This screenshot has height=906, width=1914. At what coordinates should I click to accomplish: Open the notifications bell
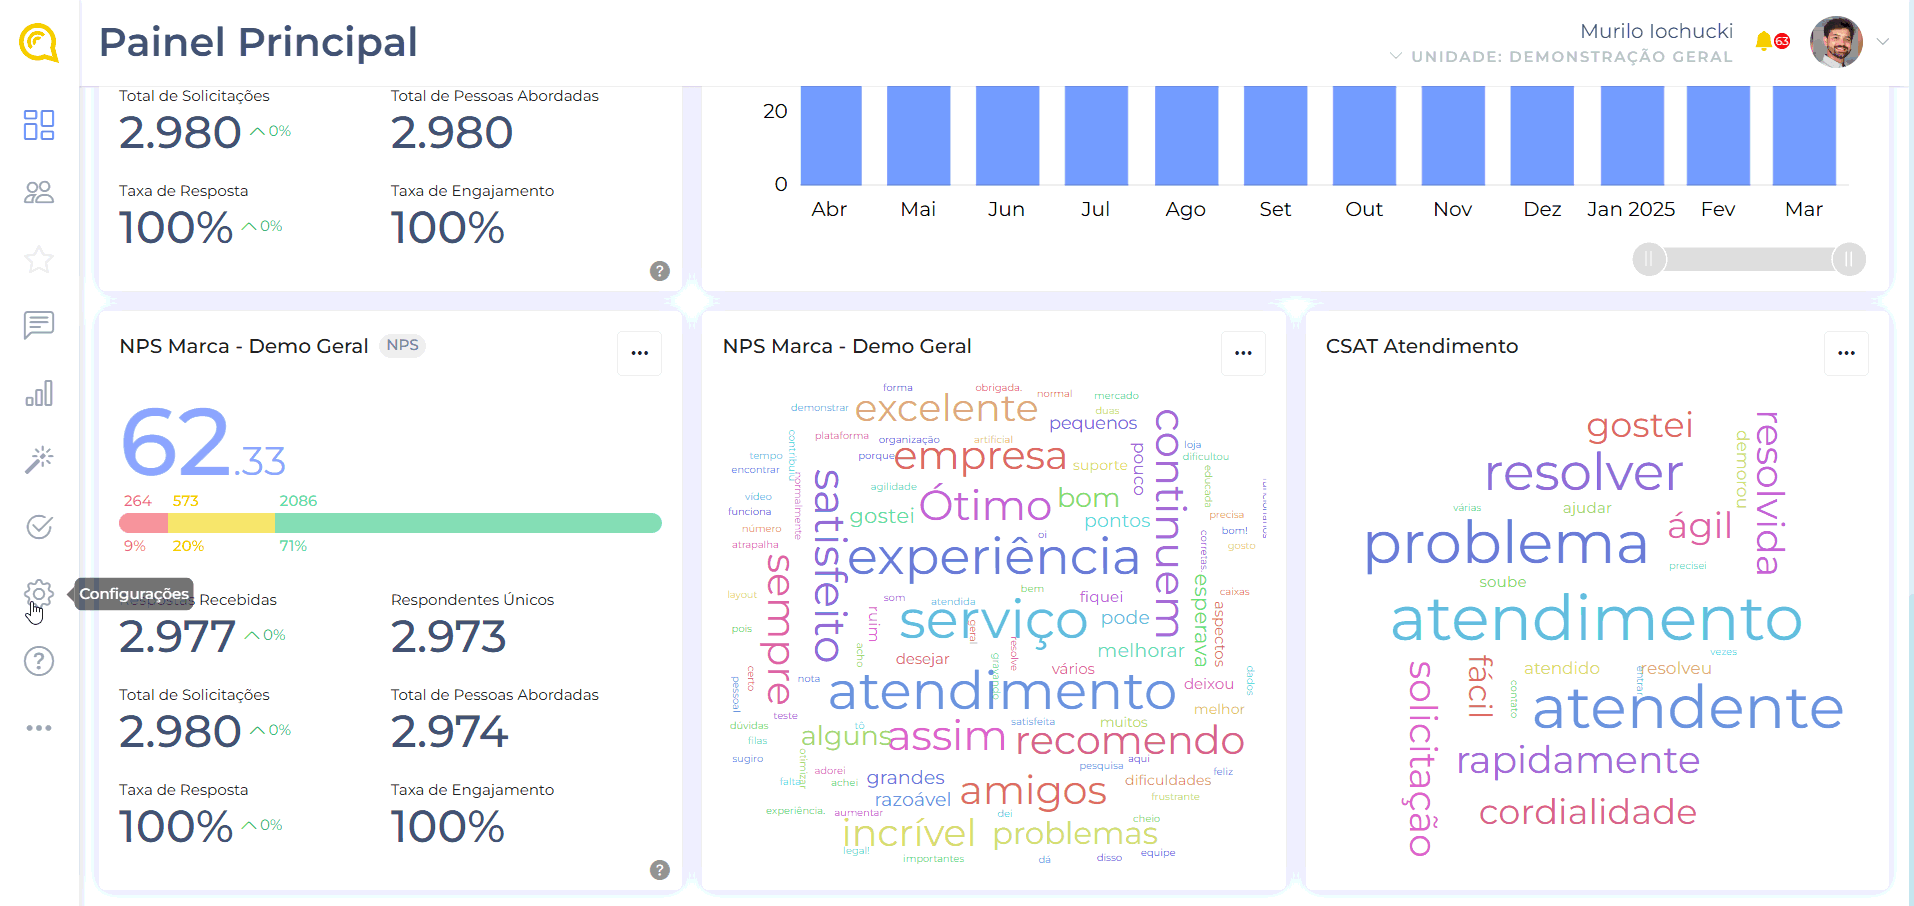(1764, 41)
